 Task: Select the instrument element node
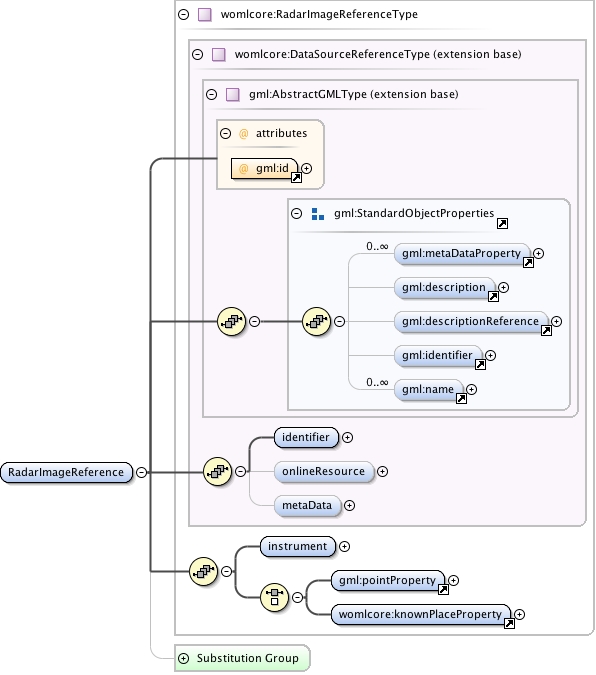(x=298, y=547)
